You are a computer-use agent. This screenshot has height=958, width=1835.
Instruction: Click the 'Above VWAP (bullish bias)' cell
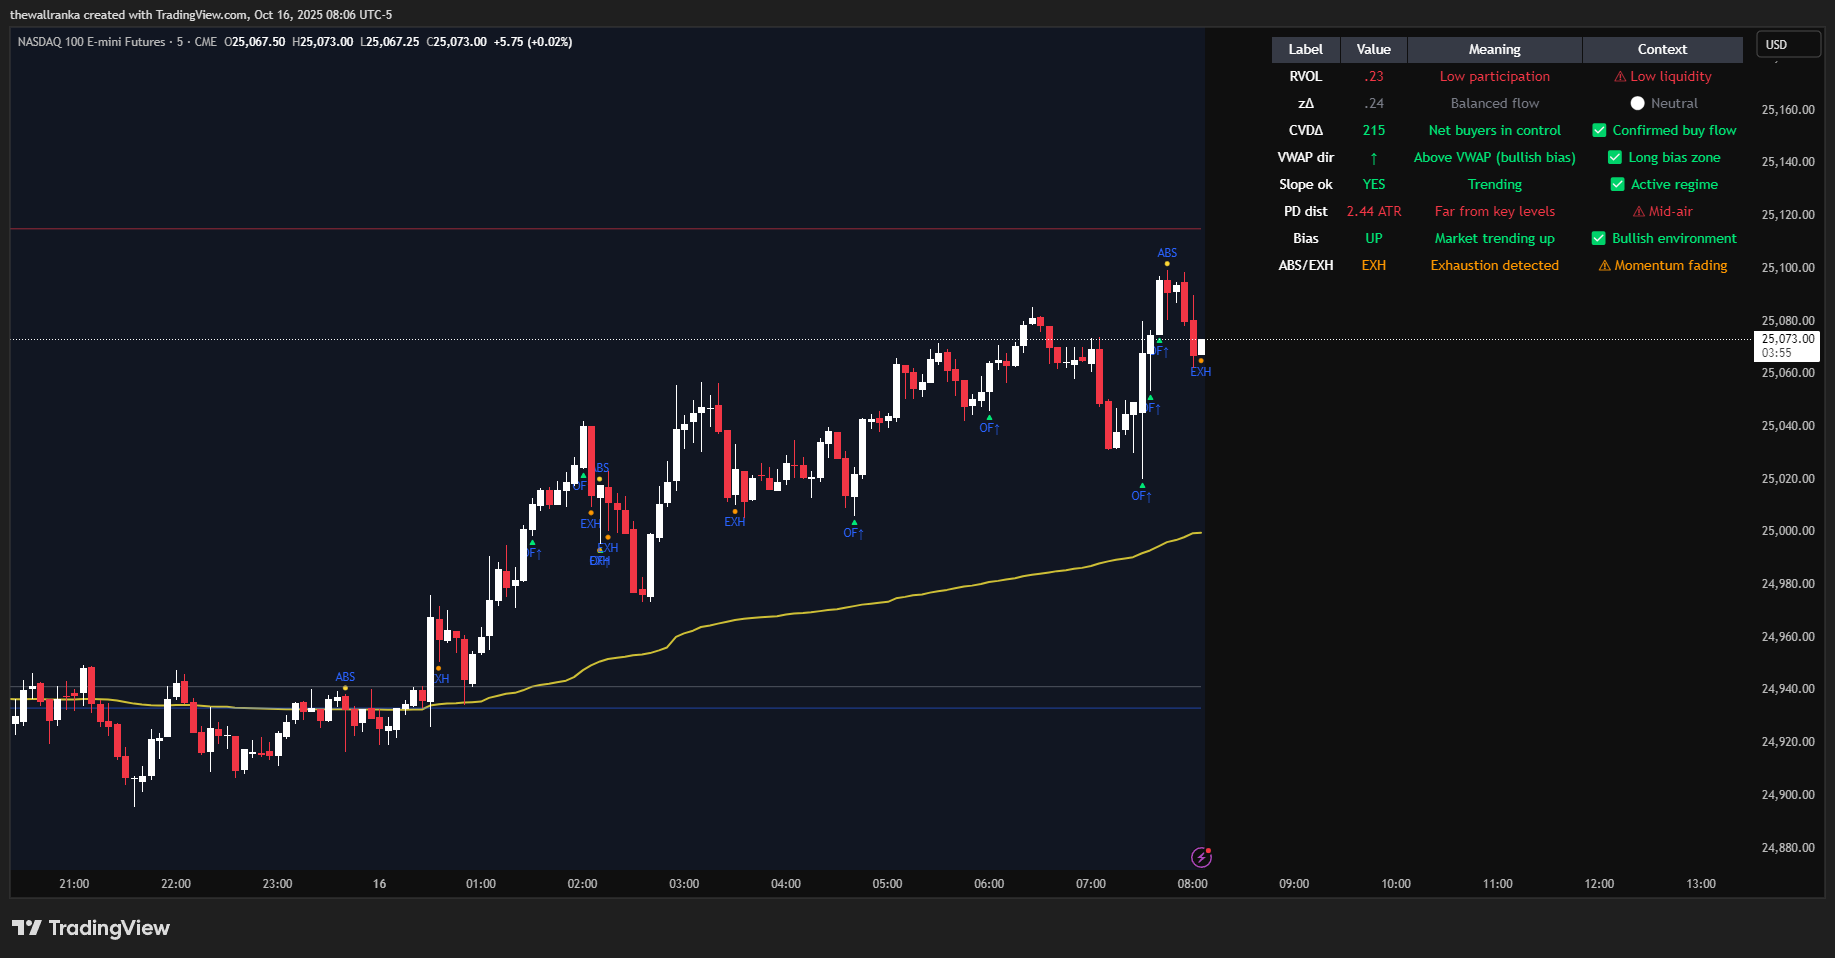(x=1494, y=158)
